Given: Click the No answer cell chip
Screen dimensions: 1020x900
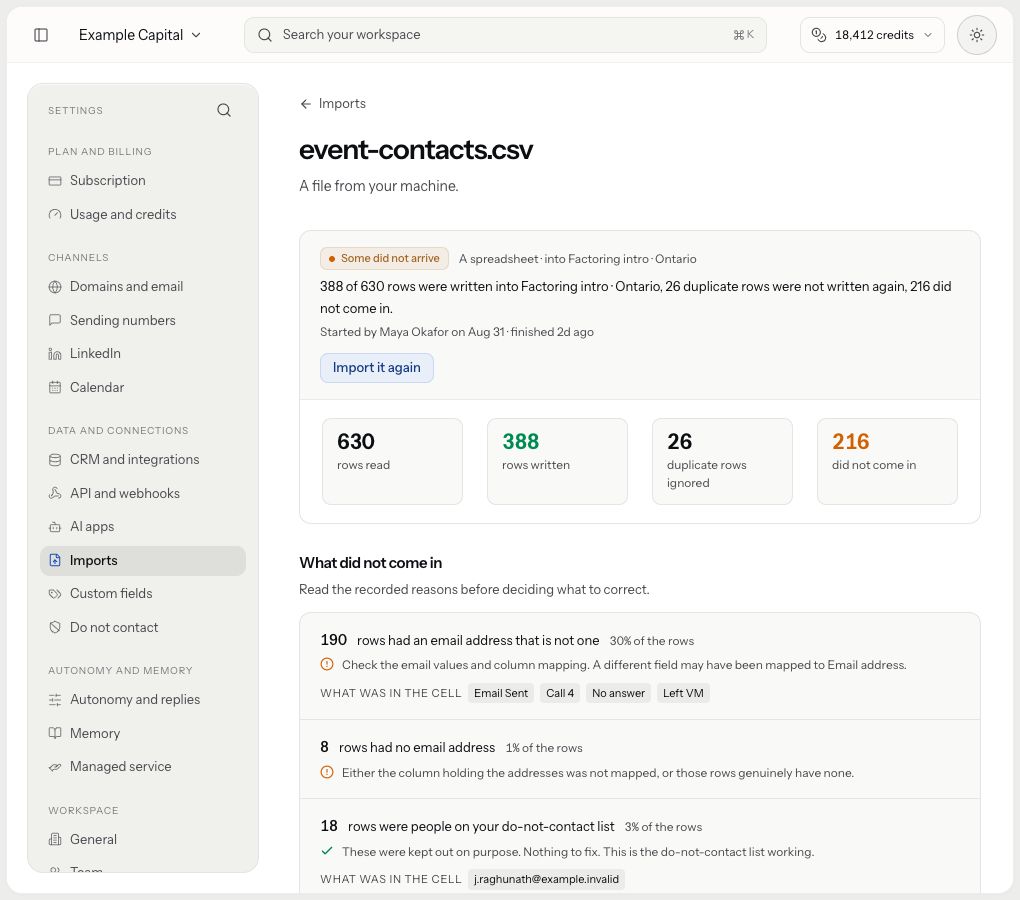Looking at the screenshot, I should 618,693.
